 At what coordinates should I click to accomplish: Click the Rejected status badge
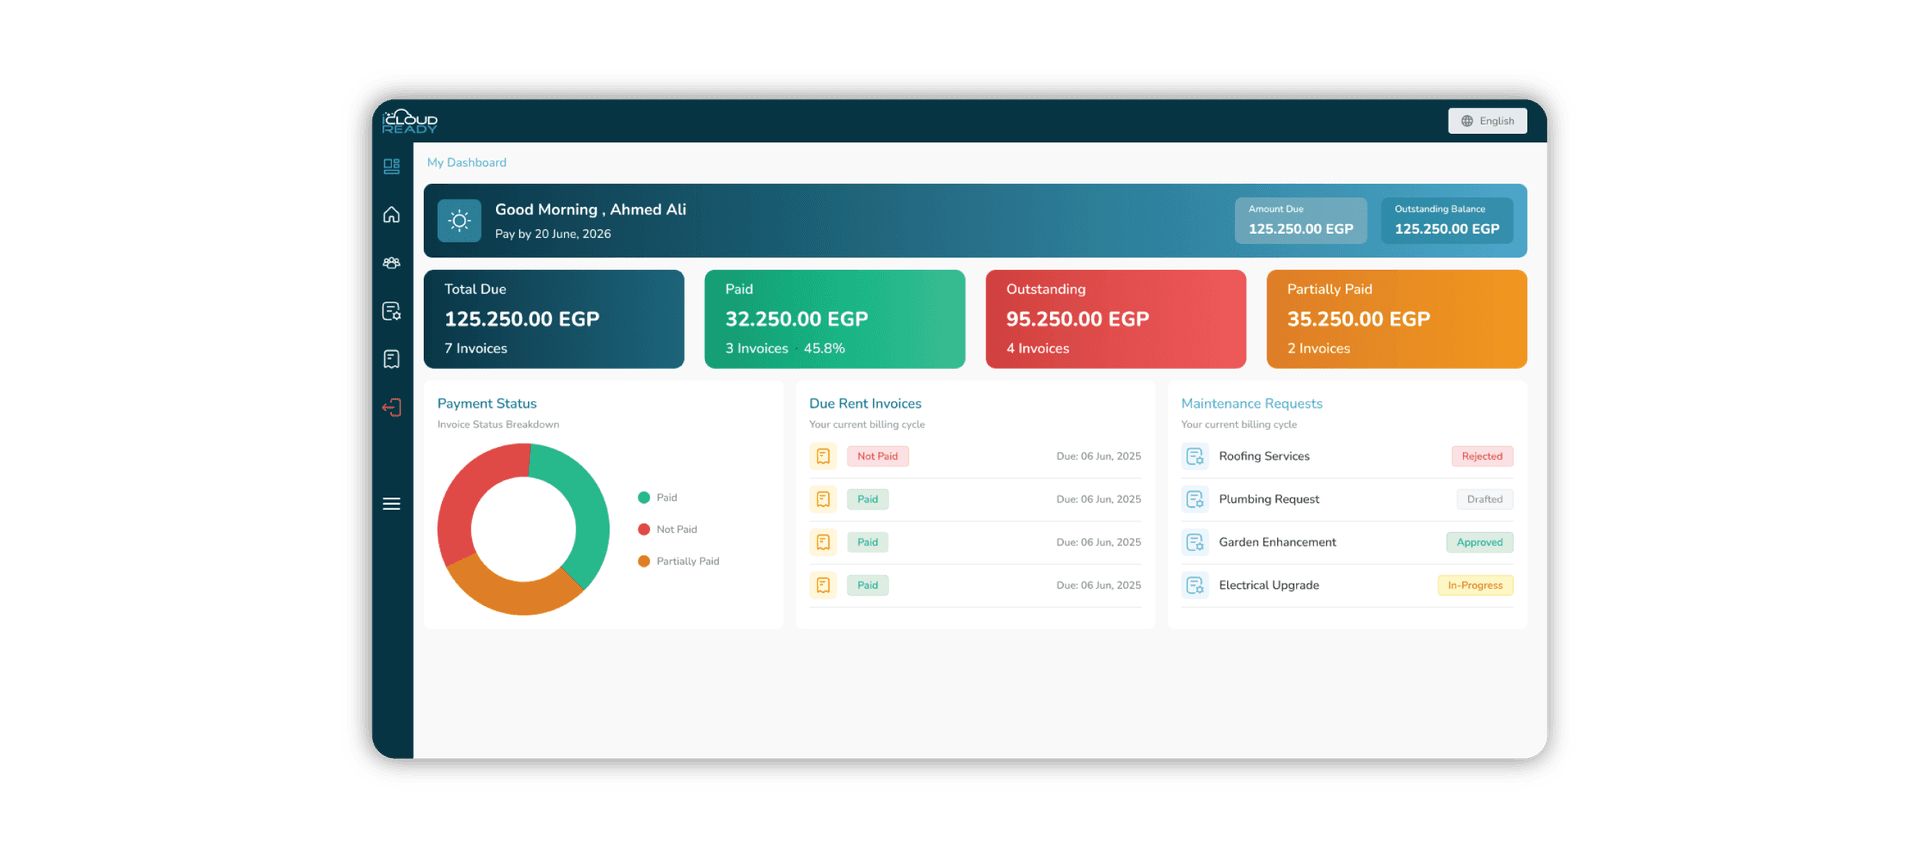coord(1482,456)
